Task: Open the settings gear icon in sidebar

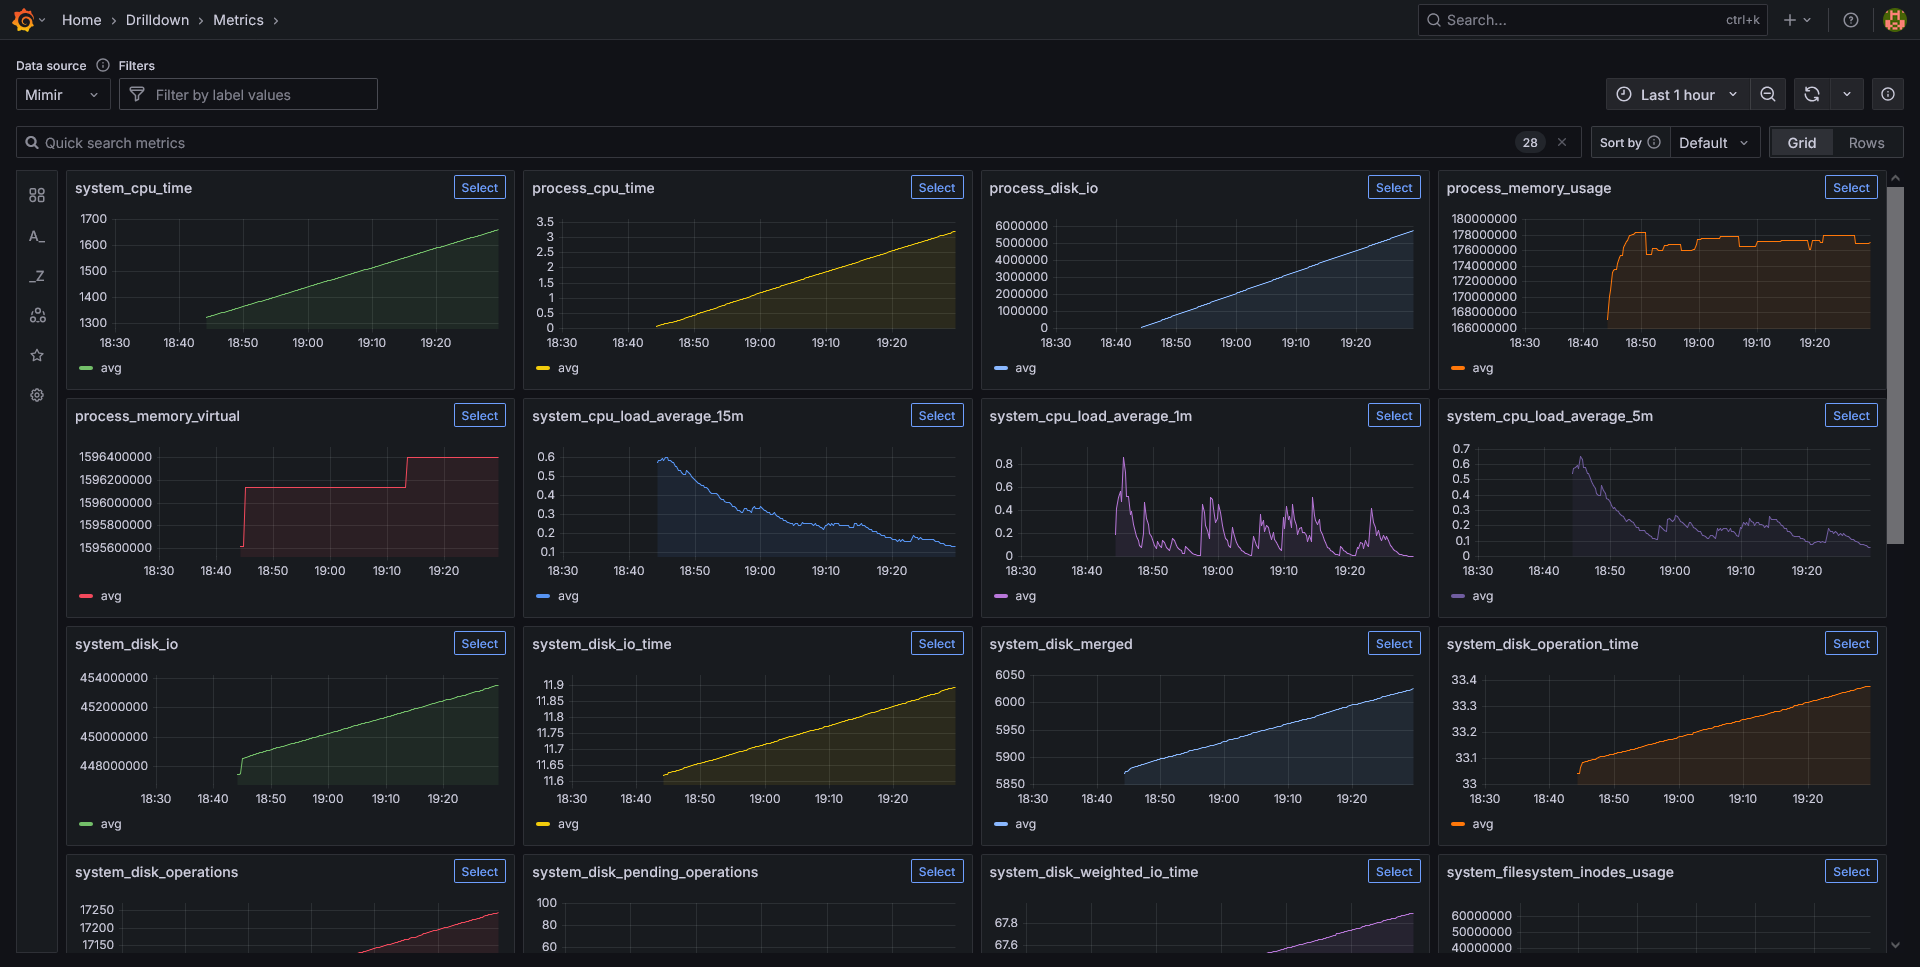Action: pyautogui.click(x=37, y=395)
